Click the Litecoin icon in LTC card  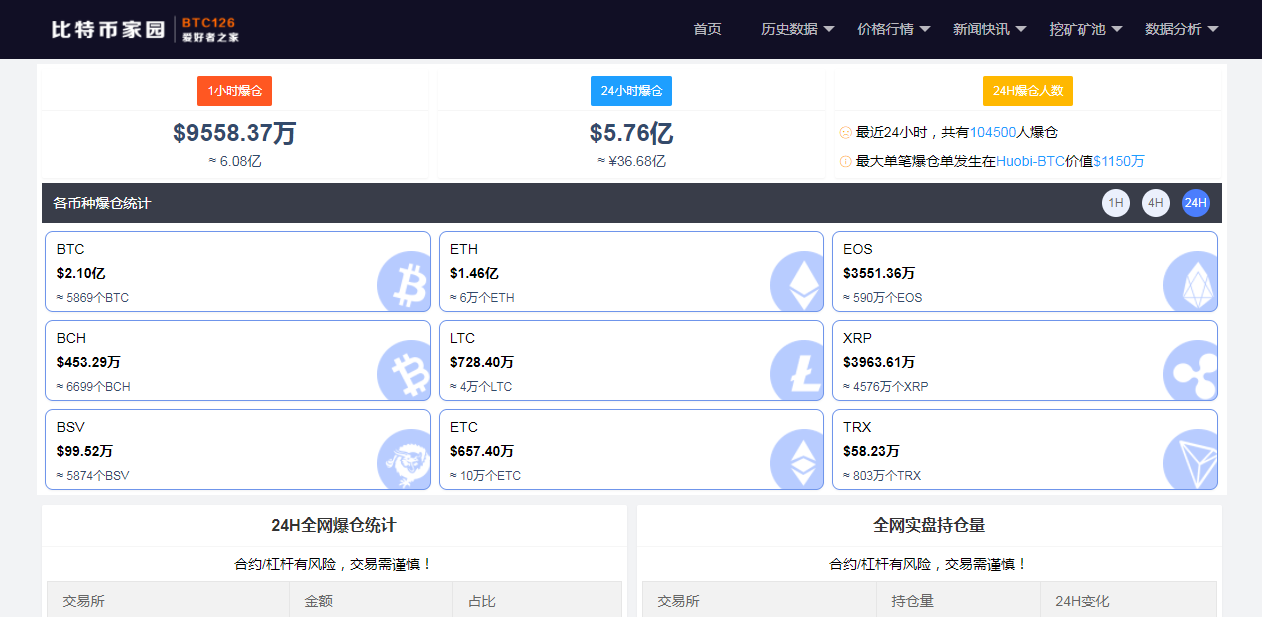pyautogui.click(x=798, y=370)
